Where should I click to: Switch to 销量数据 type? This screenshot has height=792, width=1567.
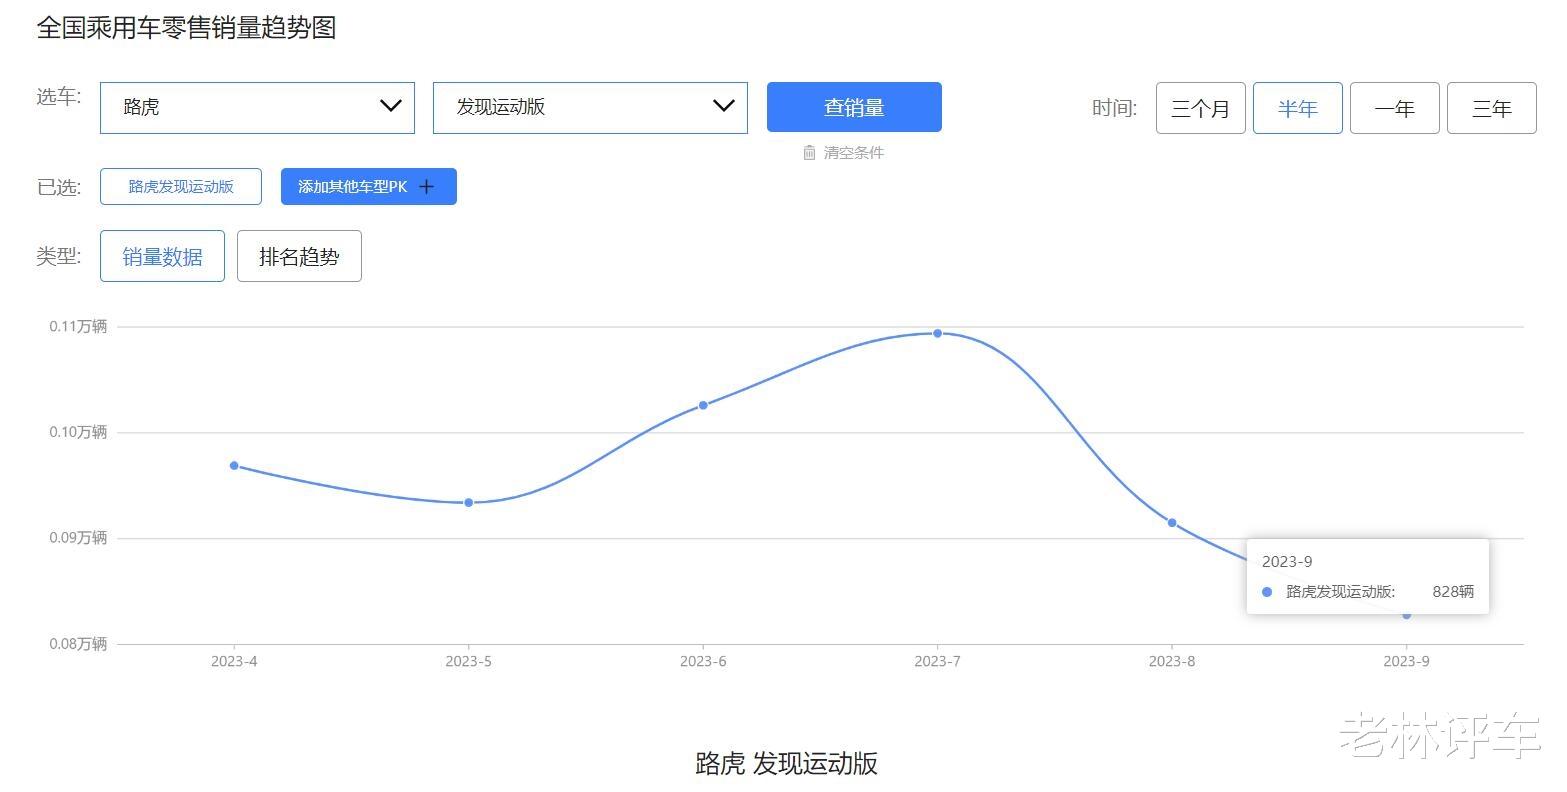point(162,256)
